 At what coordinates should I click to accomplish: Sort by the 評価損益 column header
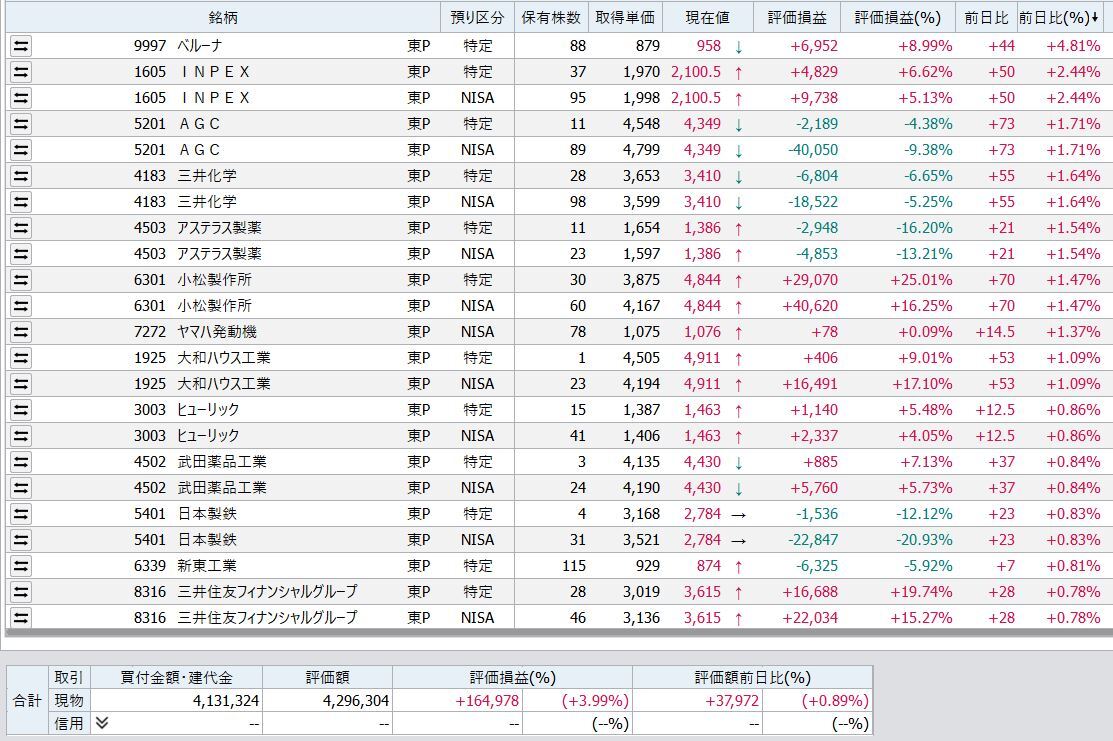tap(797, 18)
